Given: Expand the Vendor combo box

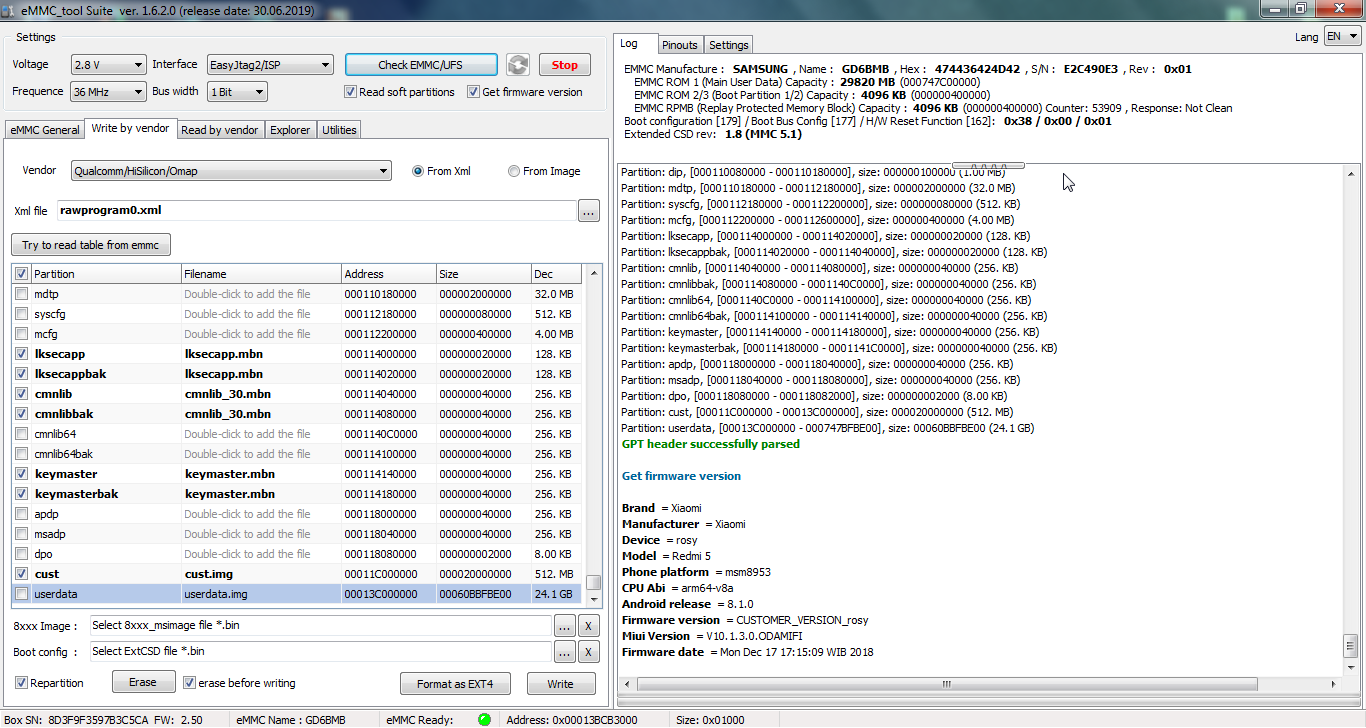Looking at the screenshot, I should click(231, 171).
